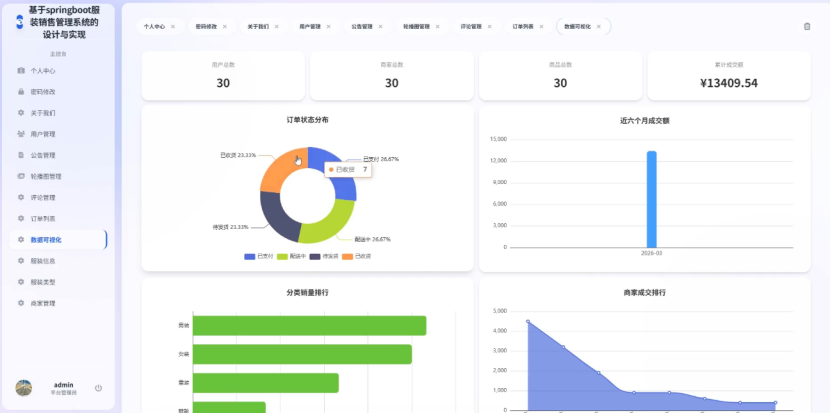Click the 用户总数 statistic card

point(223,76)
